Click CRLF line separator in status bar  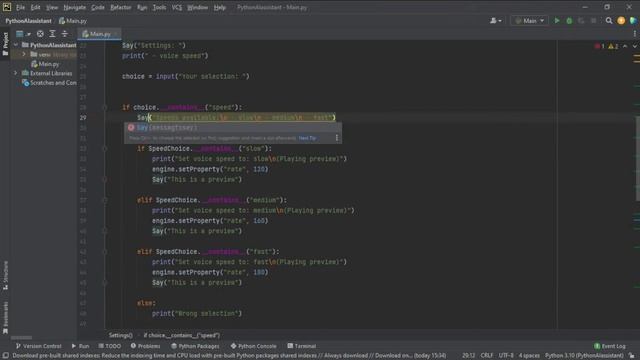click(x=487, y=356)
